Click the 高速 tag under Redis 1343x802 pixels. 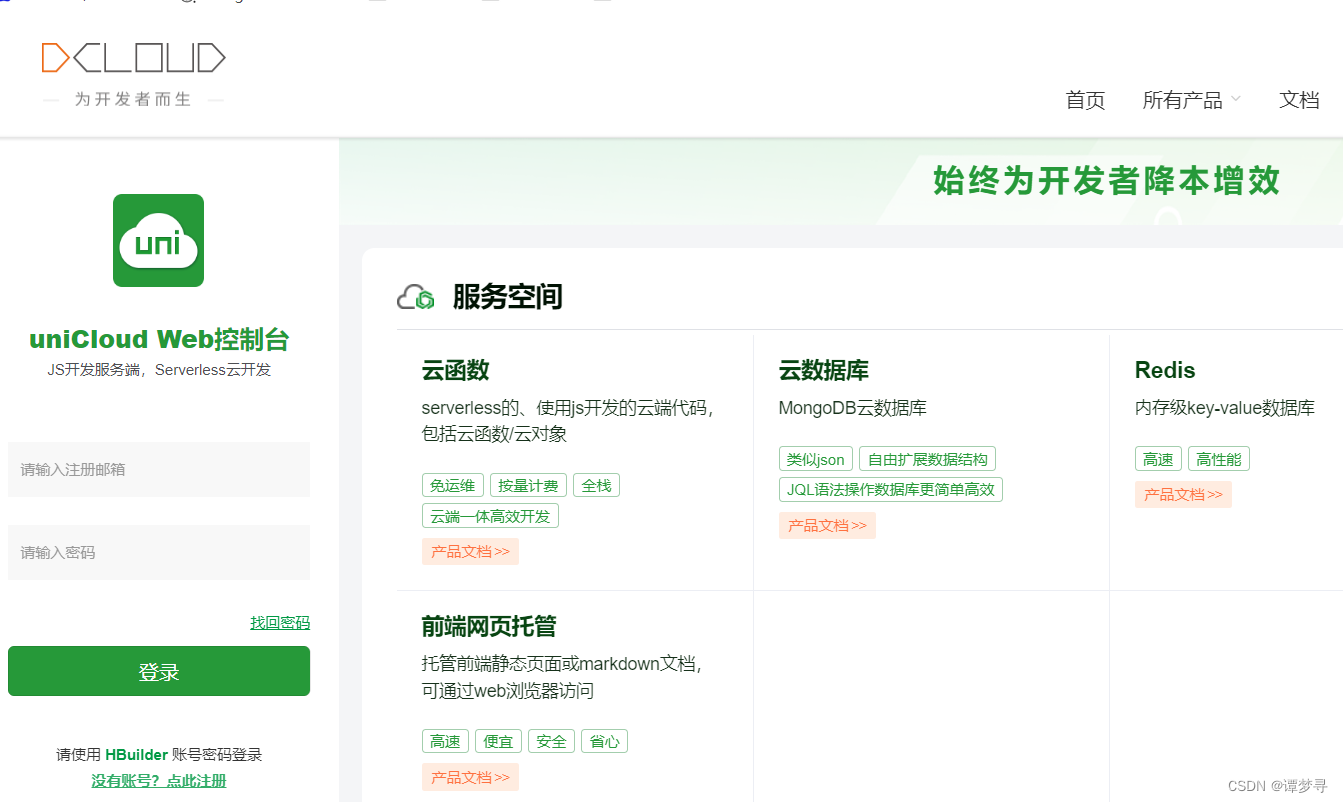(x=1158, y=459)
